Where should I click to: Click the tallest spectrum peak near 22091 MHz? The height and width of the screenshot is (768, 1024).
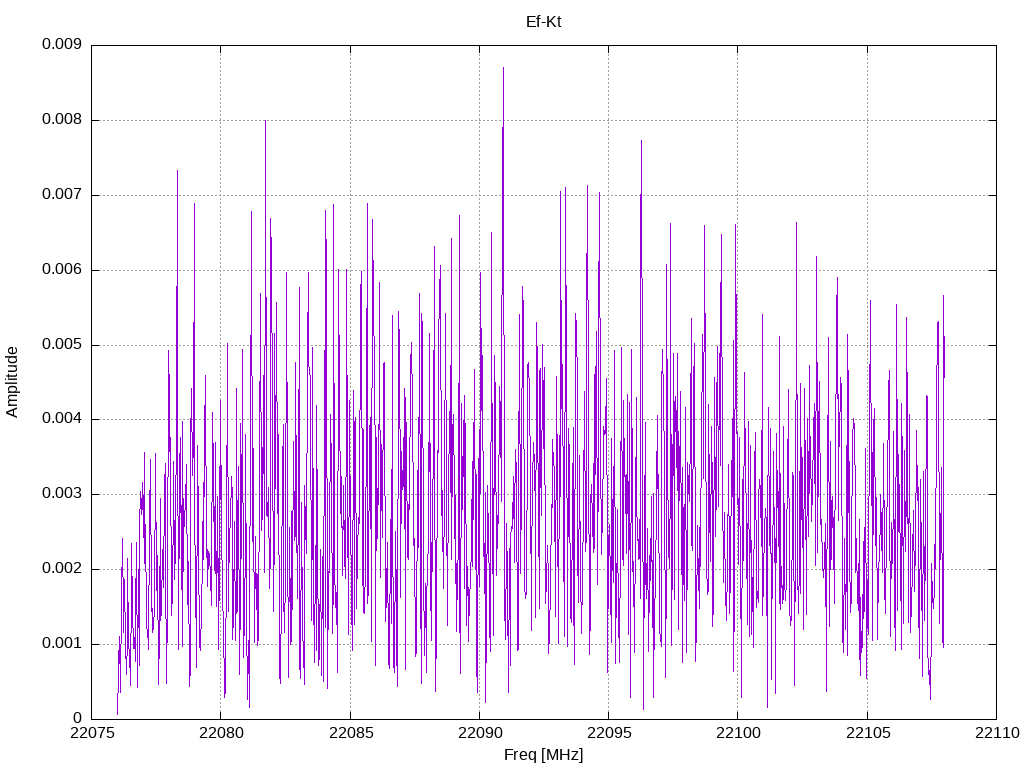click(x=504, y=68)
